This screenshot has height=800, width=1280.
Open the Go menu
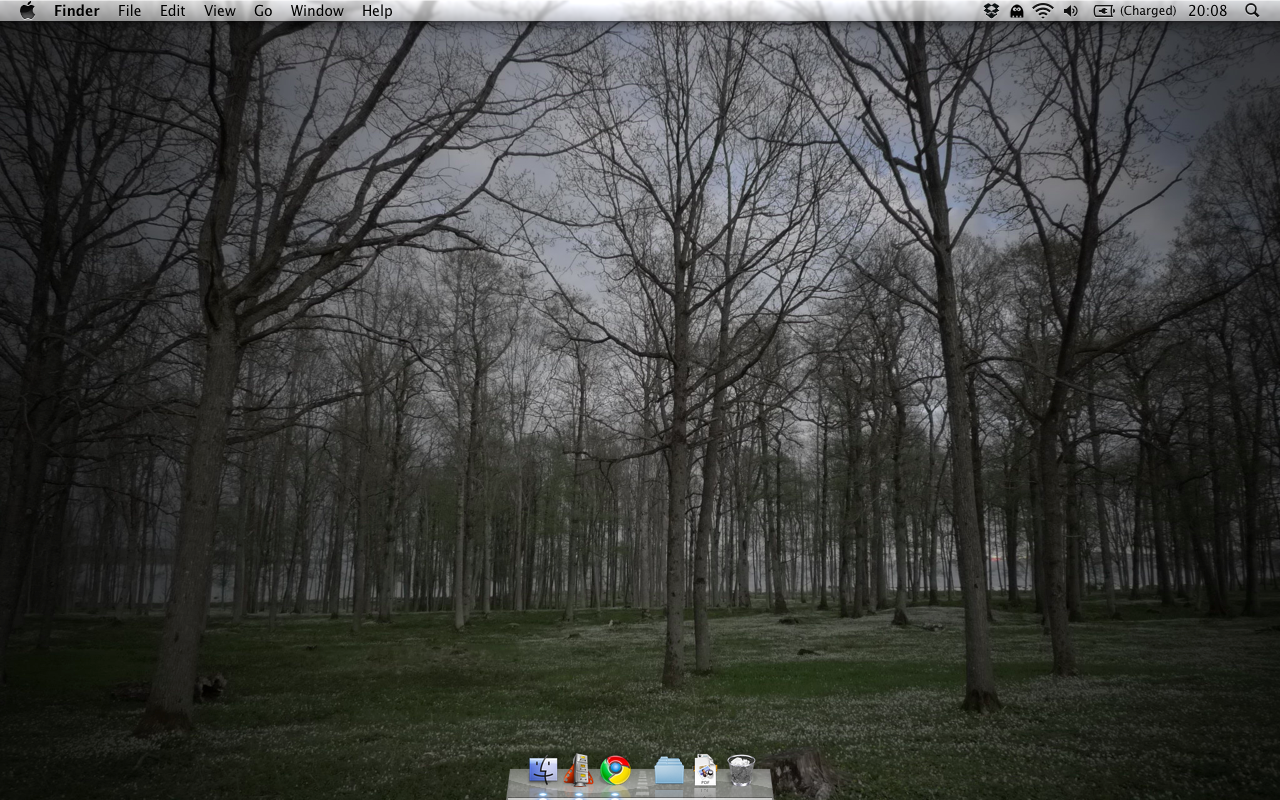coord(263,11)
